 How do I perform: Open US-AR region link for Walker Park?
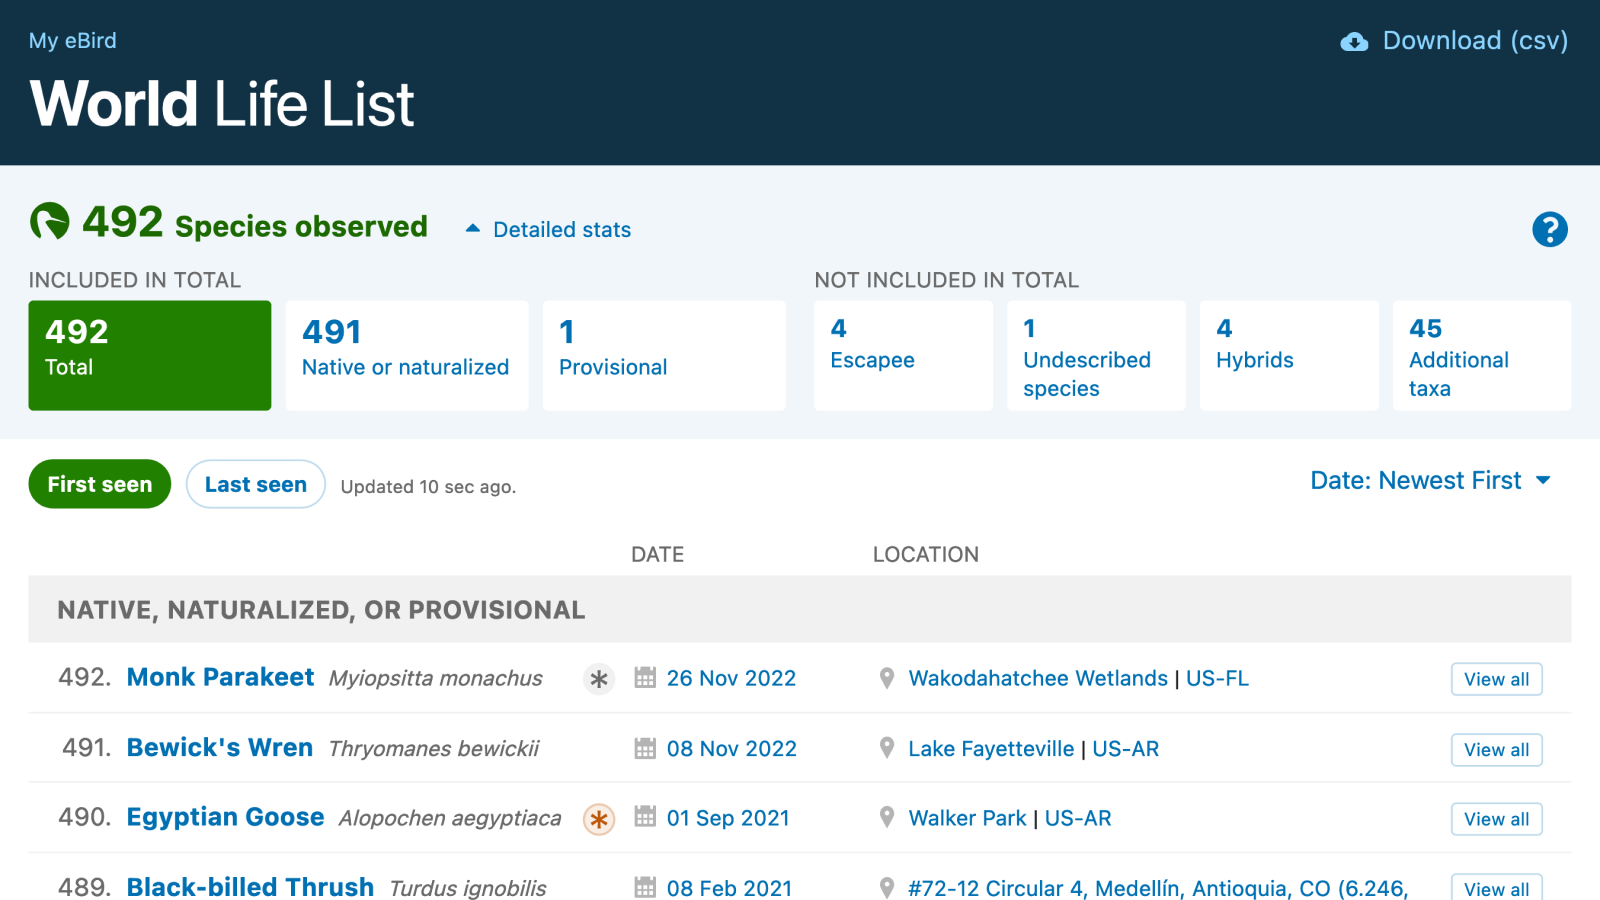click(1078, 818)
